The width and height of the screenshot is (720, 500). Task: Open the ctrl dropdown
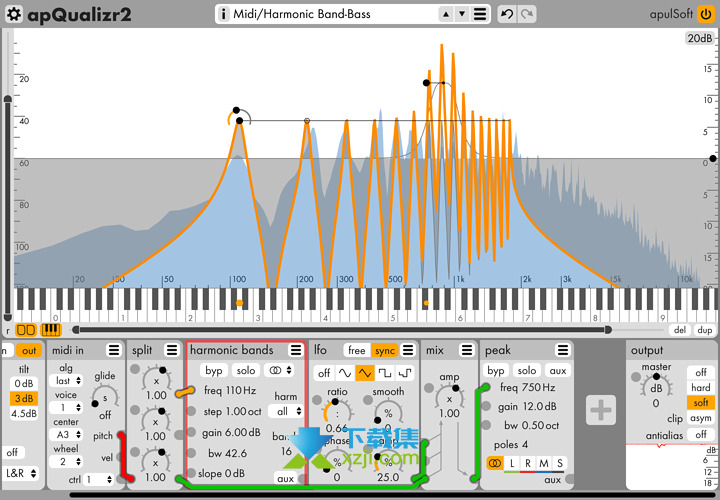click(x=99, y=480)
